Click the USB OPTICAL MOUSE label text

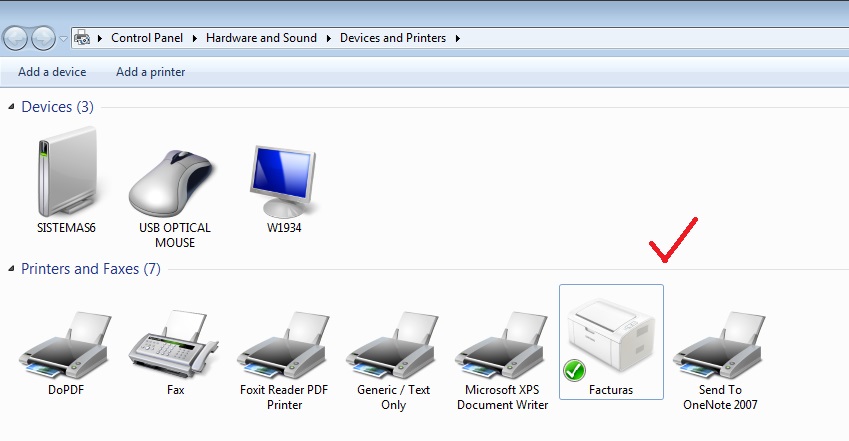[x=175, y=235]
